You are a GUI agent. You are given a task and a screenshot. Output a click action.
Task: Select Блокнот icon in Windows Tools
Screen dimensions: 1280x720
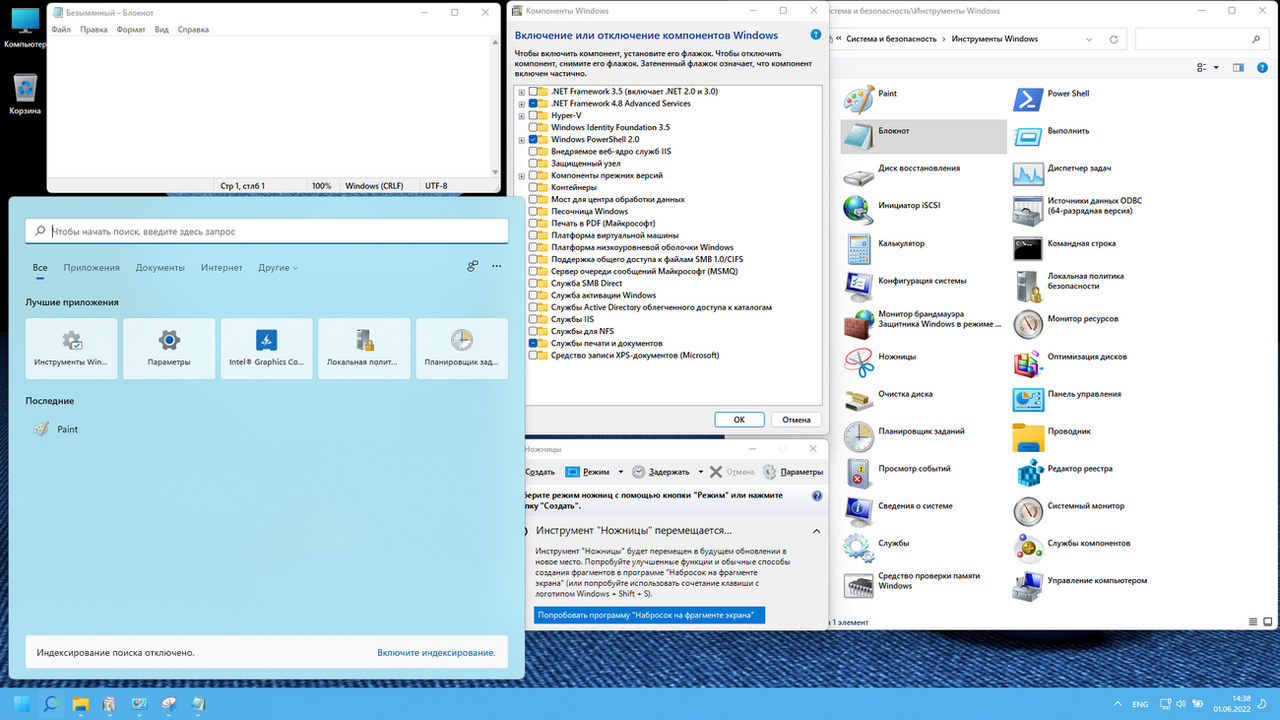coord(858,136)
